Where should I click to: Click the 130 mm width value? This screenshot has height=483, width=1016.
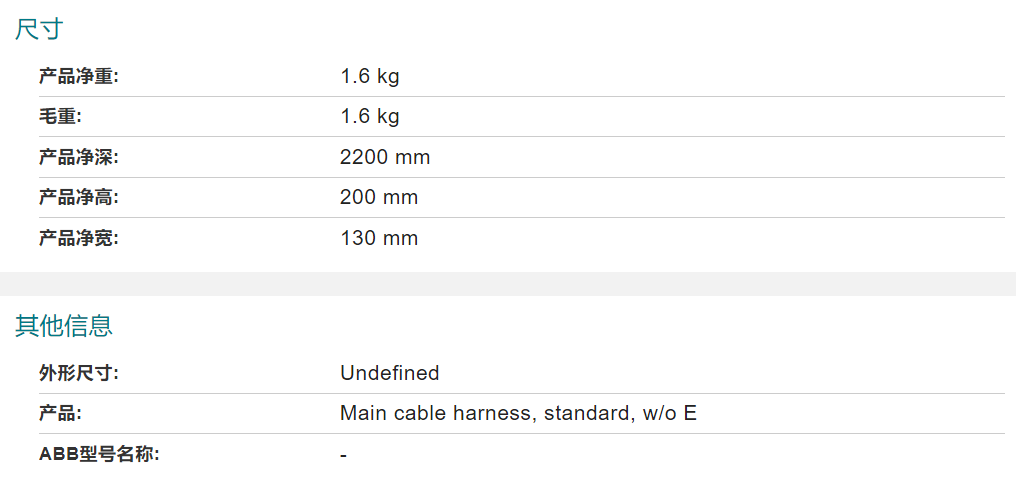point(379,238)
